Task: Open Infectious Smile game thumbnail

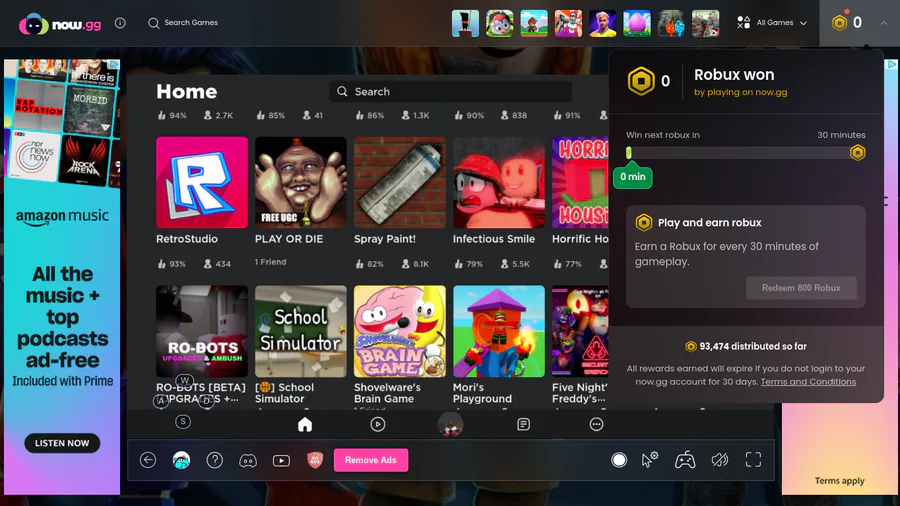Action: pyautogui.click(x=499, y=182)
